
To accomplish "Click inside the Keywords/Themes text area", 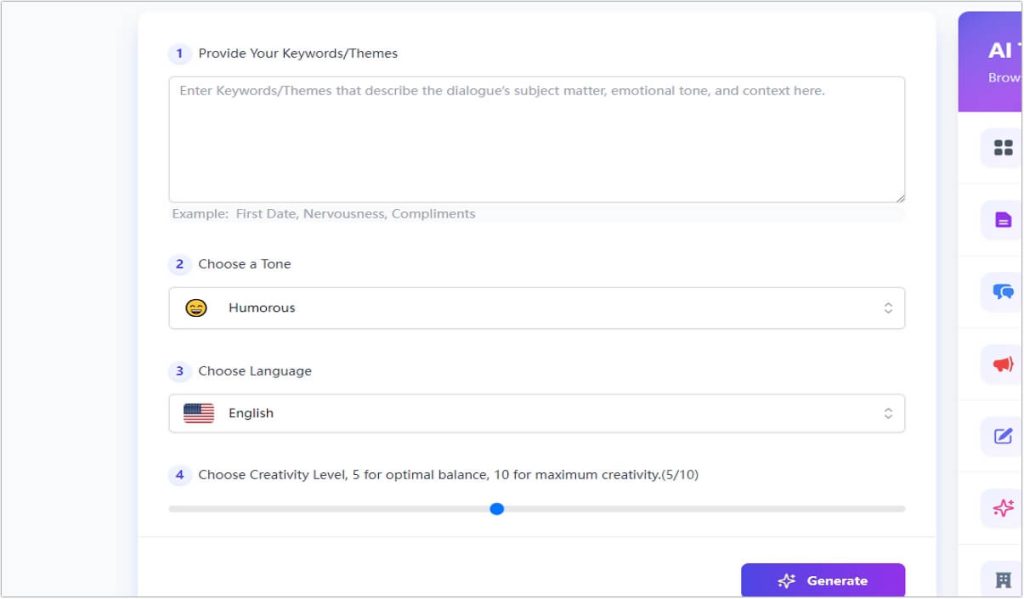I will pos(536,138).
